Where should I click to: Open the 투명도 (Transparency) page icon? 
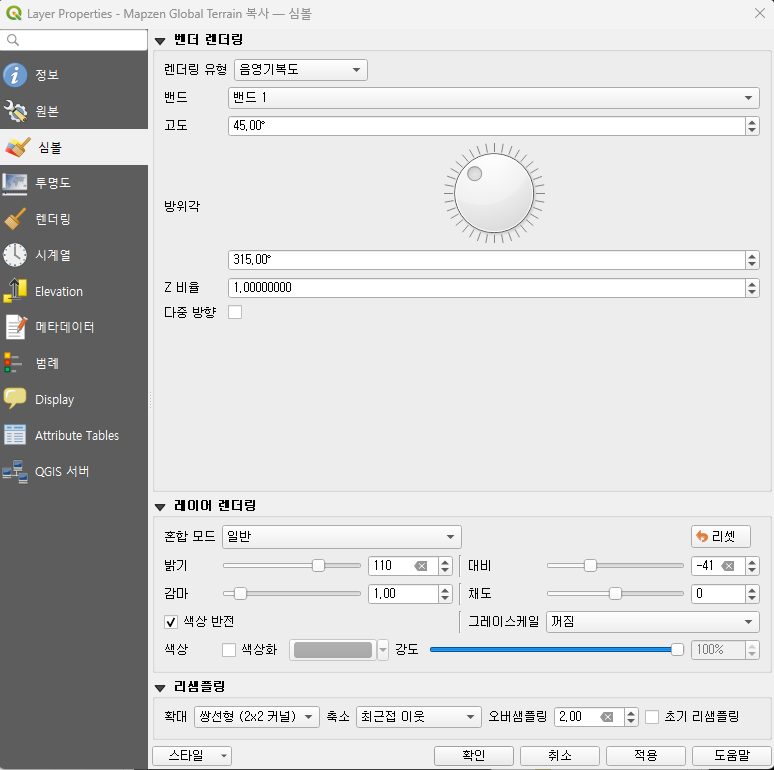[x=15, y=183]
